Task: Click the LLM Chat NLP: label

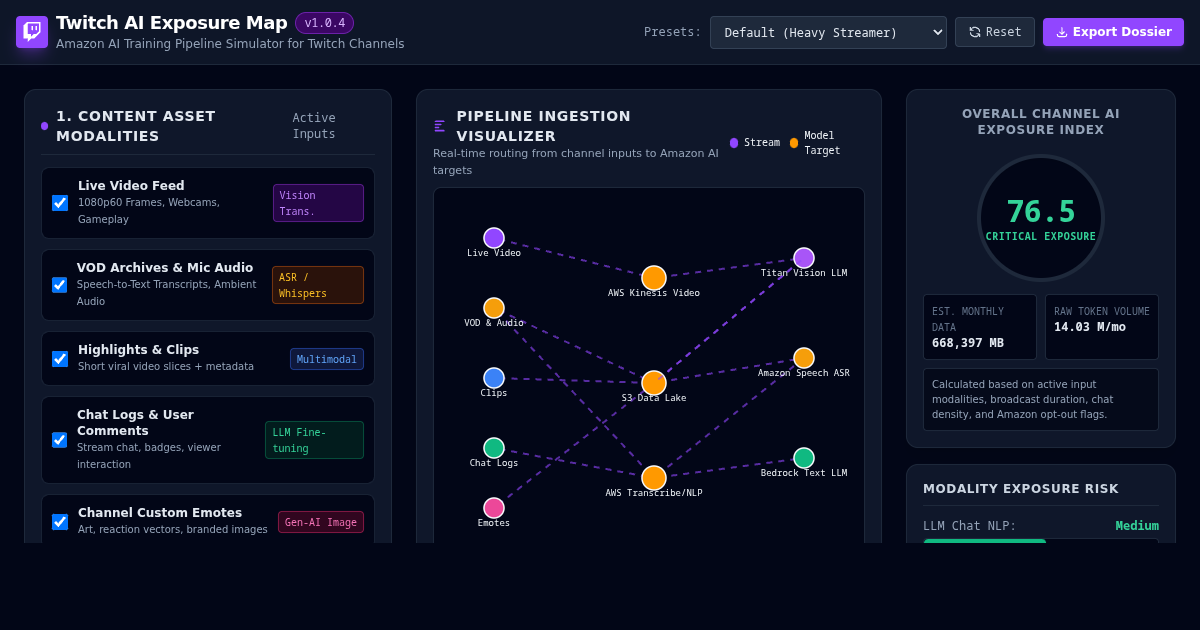Action: click(970, 526)
